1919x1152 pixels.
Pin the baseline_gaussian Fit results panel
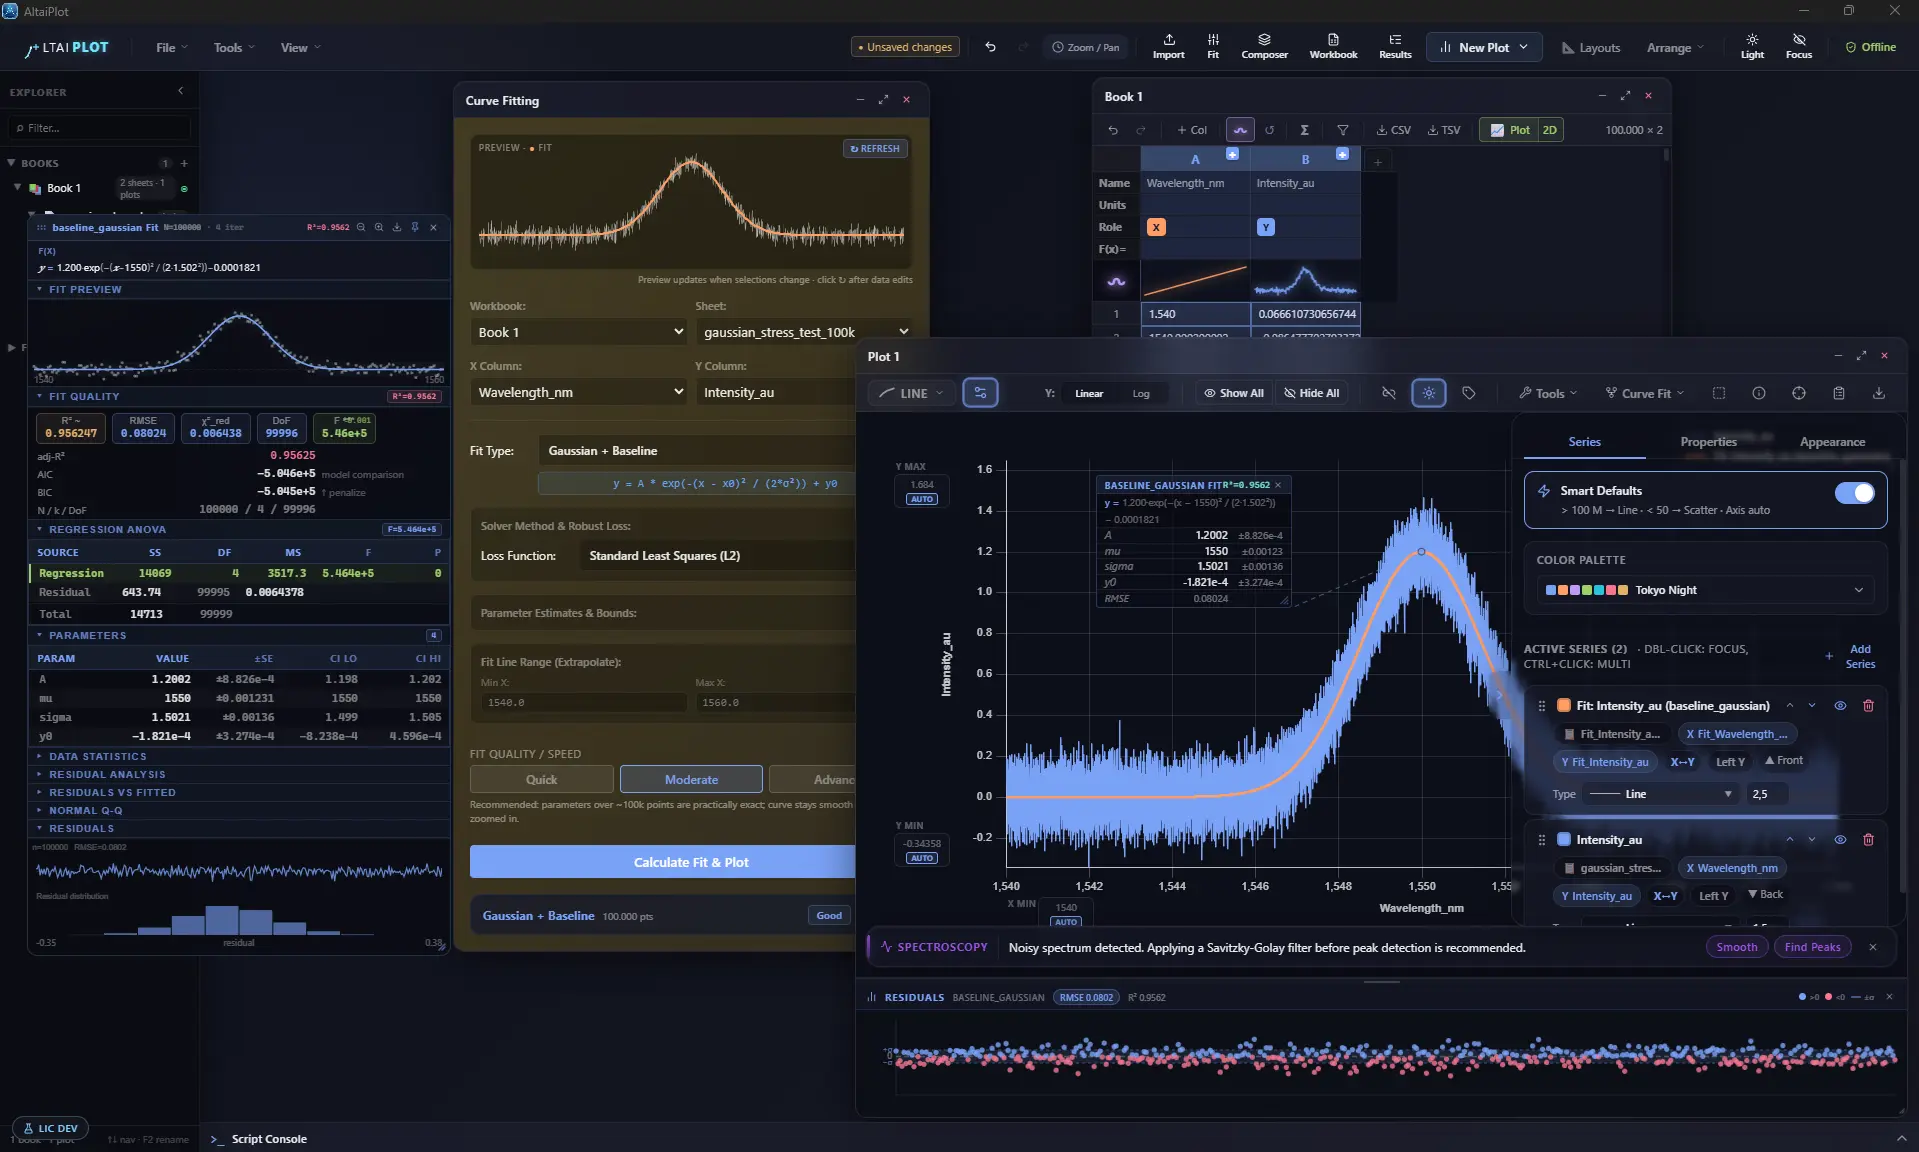pyautogui.click(x=415, y=227)
